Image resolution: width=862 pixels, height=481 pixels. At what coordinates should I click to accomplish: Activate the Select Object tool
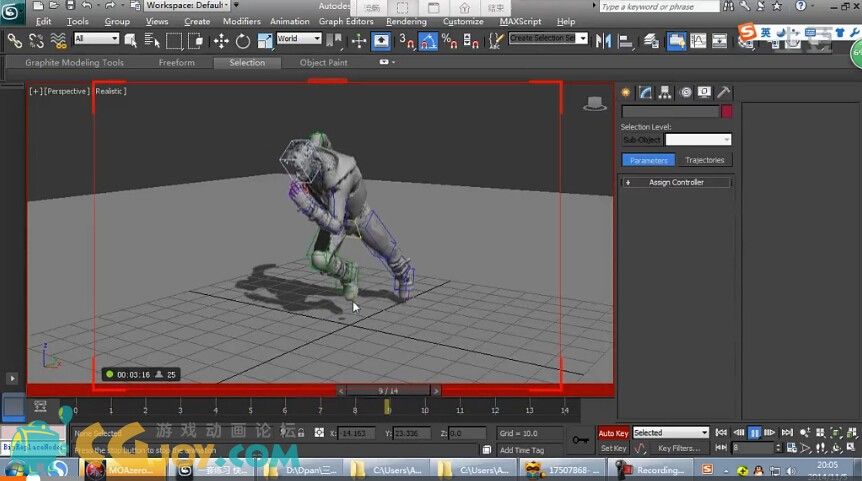pos(131,41)
